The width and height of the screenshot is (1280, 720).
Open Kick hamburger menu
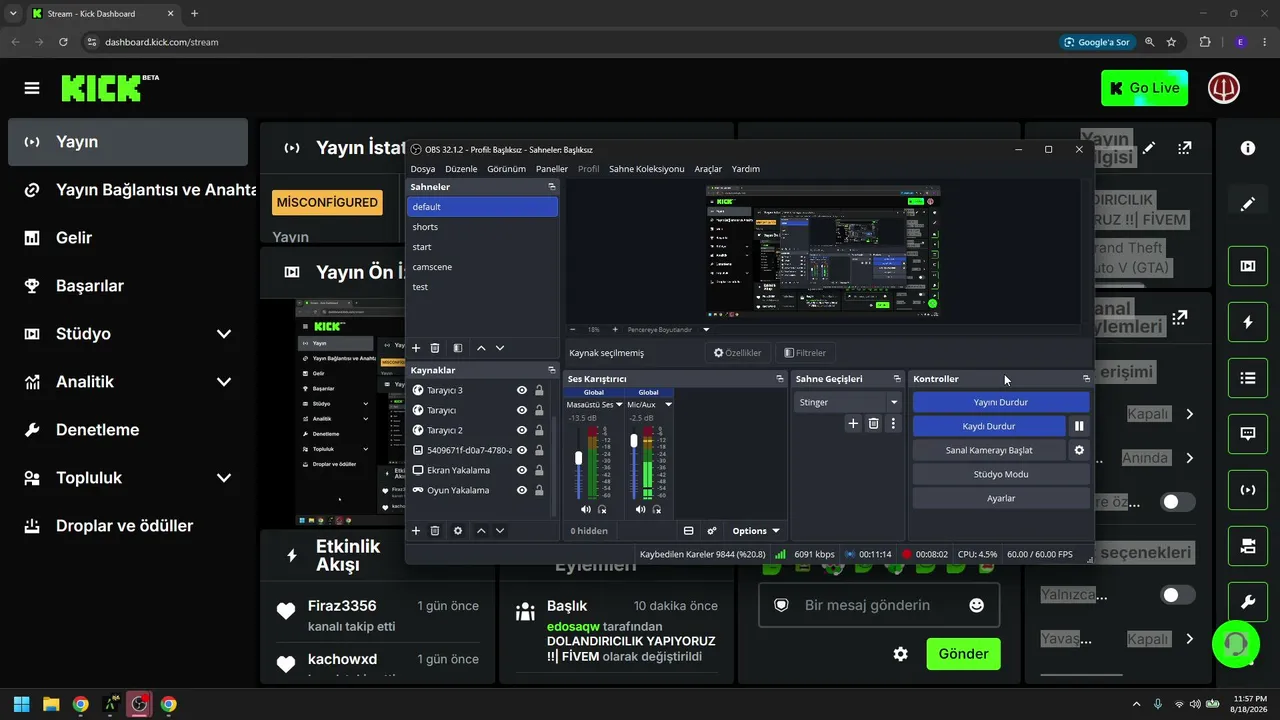(x=32, y=88)
